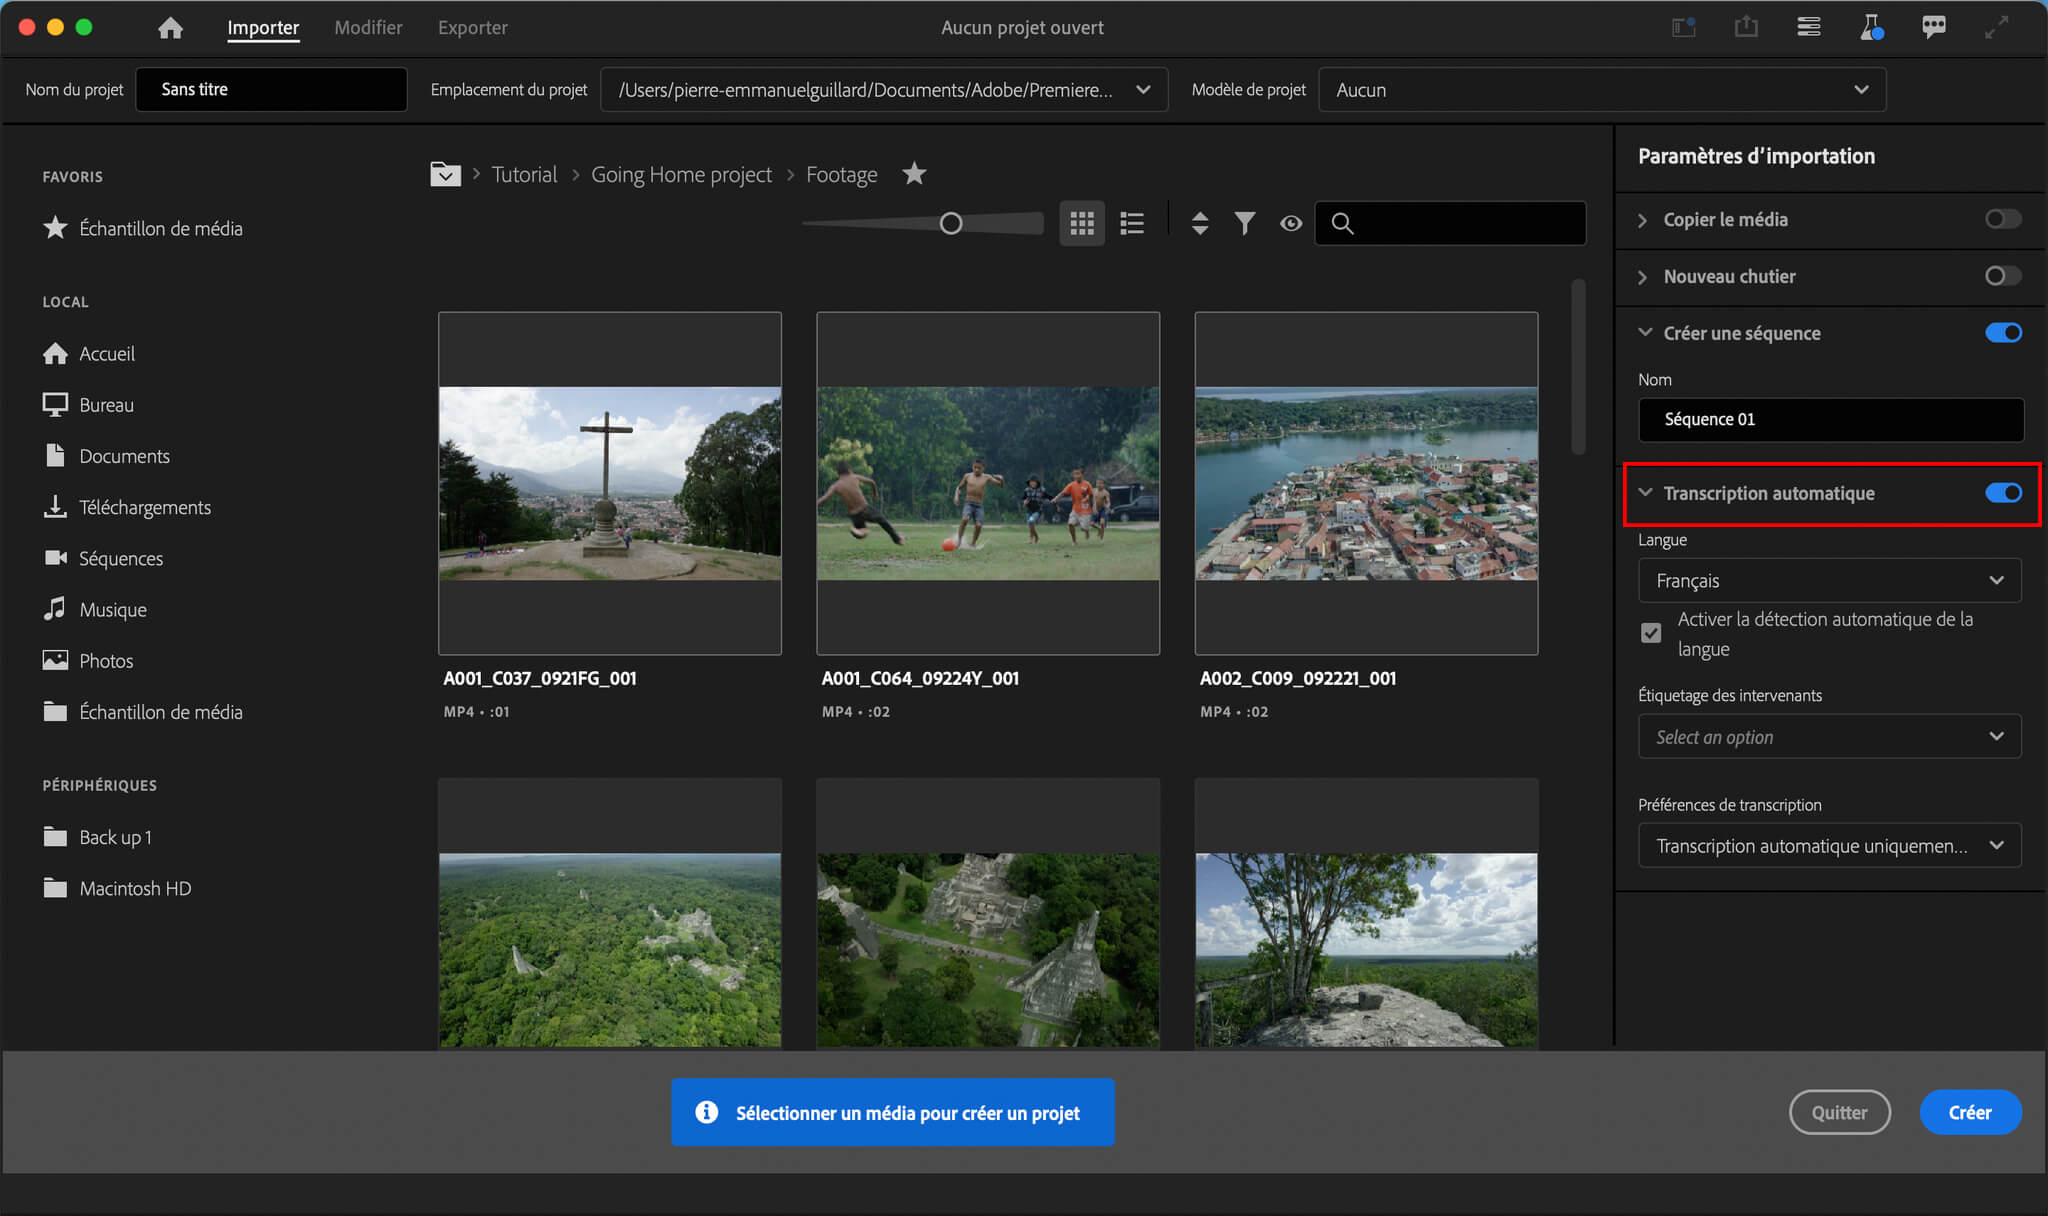Viewport: 2048px width, 1216px height.
Task: Open the file type filter
Action: (x=1244, y=223)
